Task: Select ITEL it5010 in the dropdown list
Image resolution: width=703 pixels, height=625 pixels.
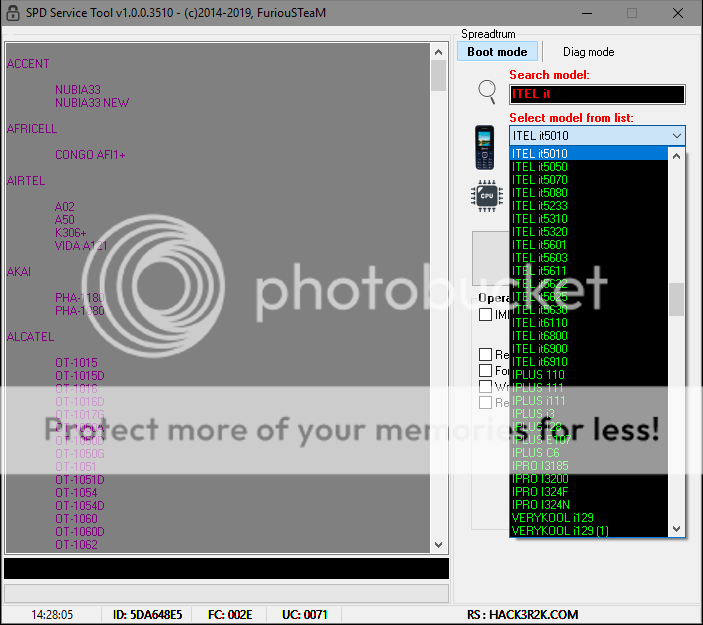Action: [589, 154]
